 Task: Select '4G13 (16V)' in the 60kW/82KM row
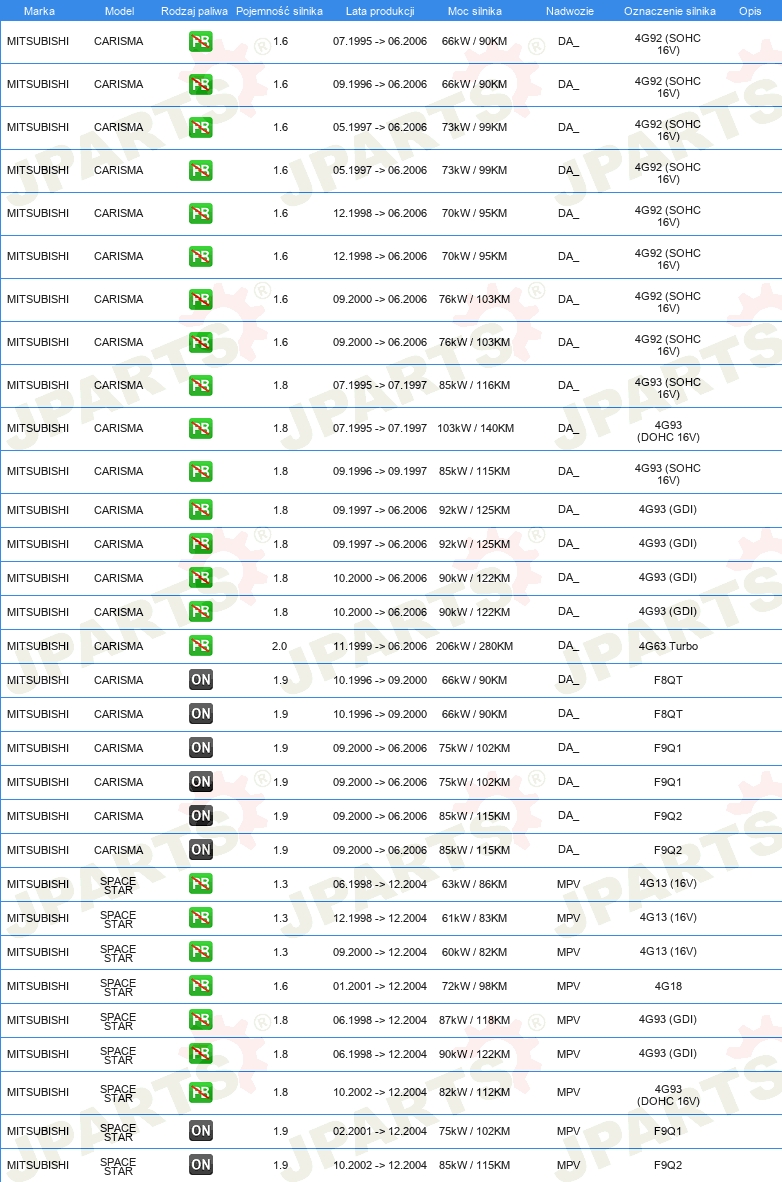668,951
